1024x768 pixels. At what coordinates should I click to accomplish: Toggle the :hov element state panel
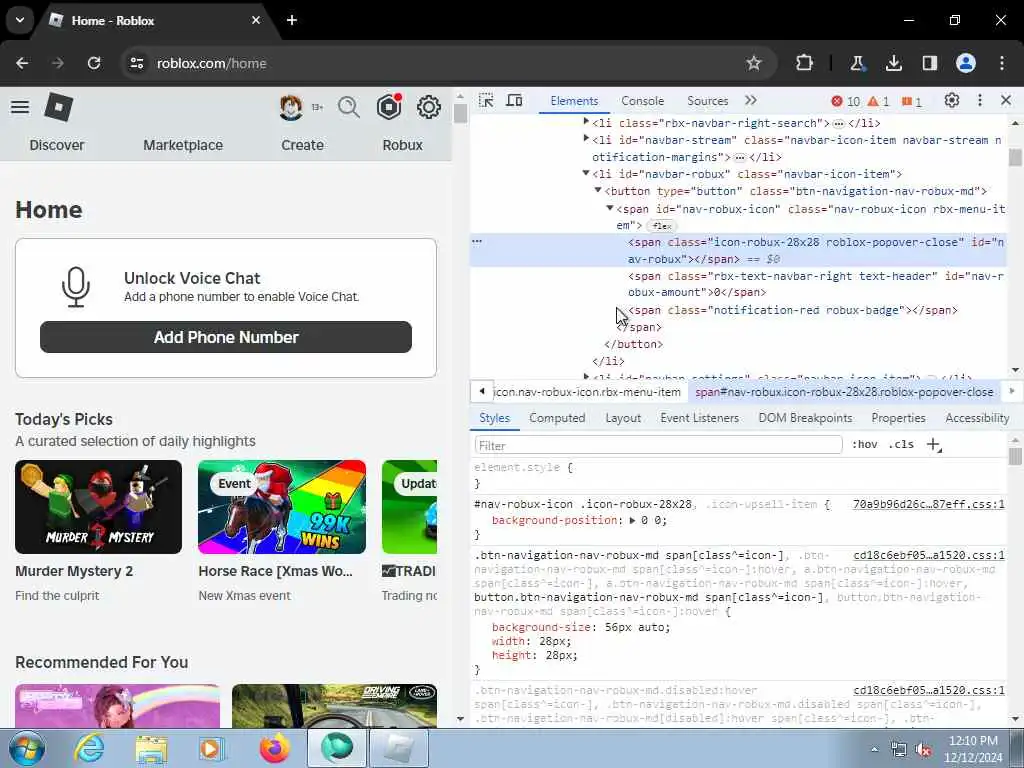(x=865, y=445)
